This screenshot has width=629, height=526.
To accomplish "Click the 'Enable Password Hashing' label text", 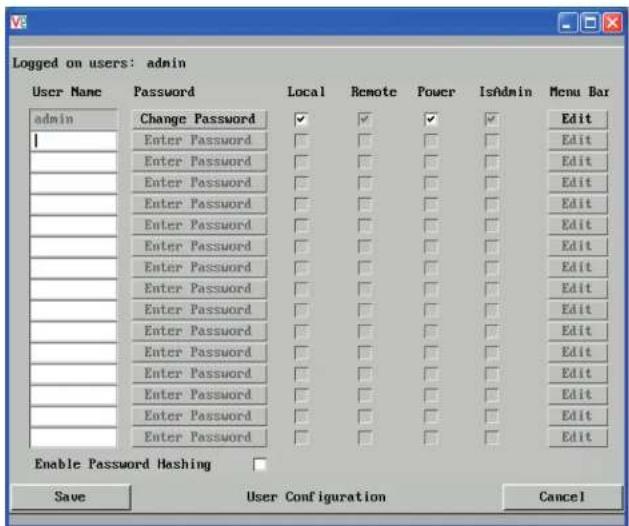I will (123, 465).
